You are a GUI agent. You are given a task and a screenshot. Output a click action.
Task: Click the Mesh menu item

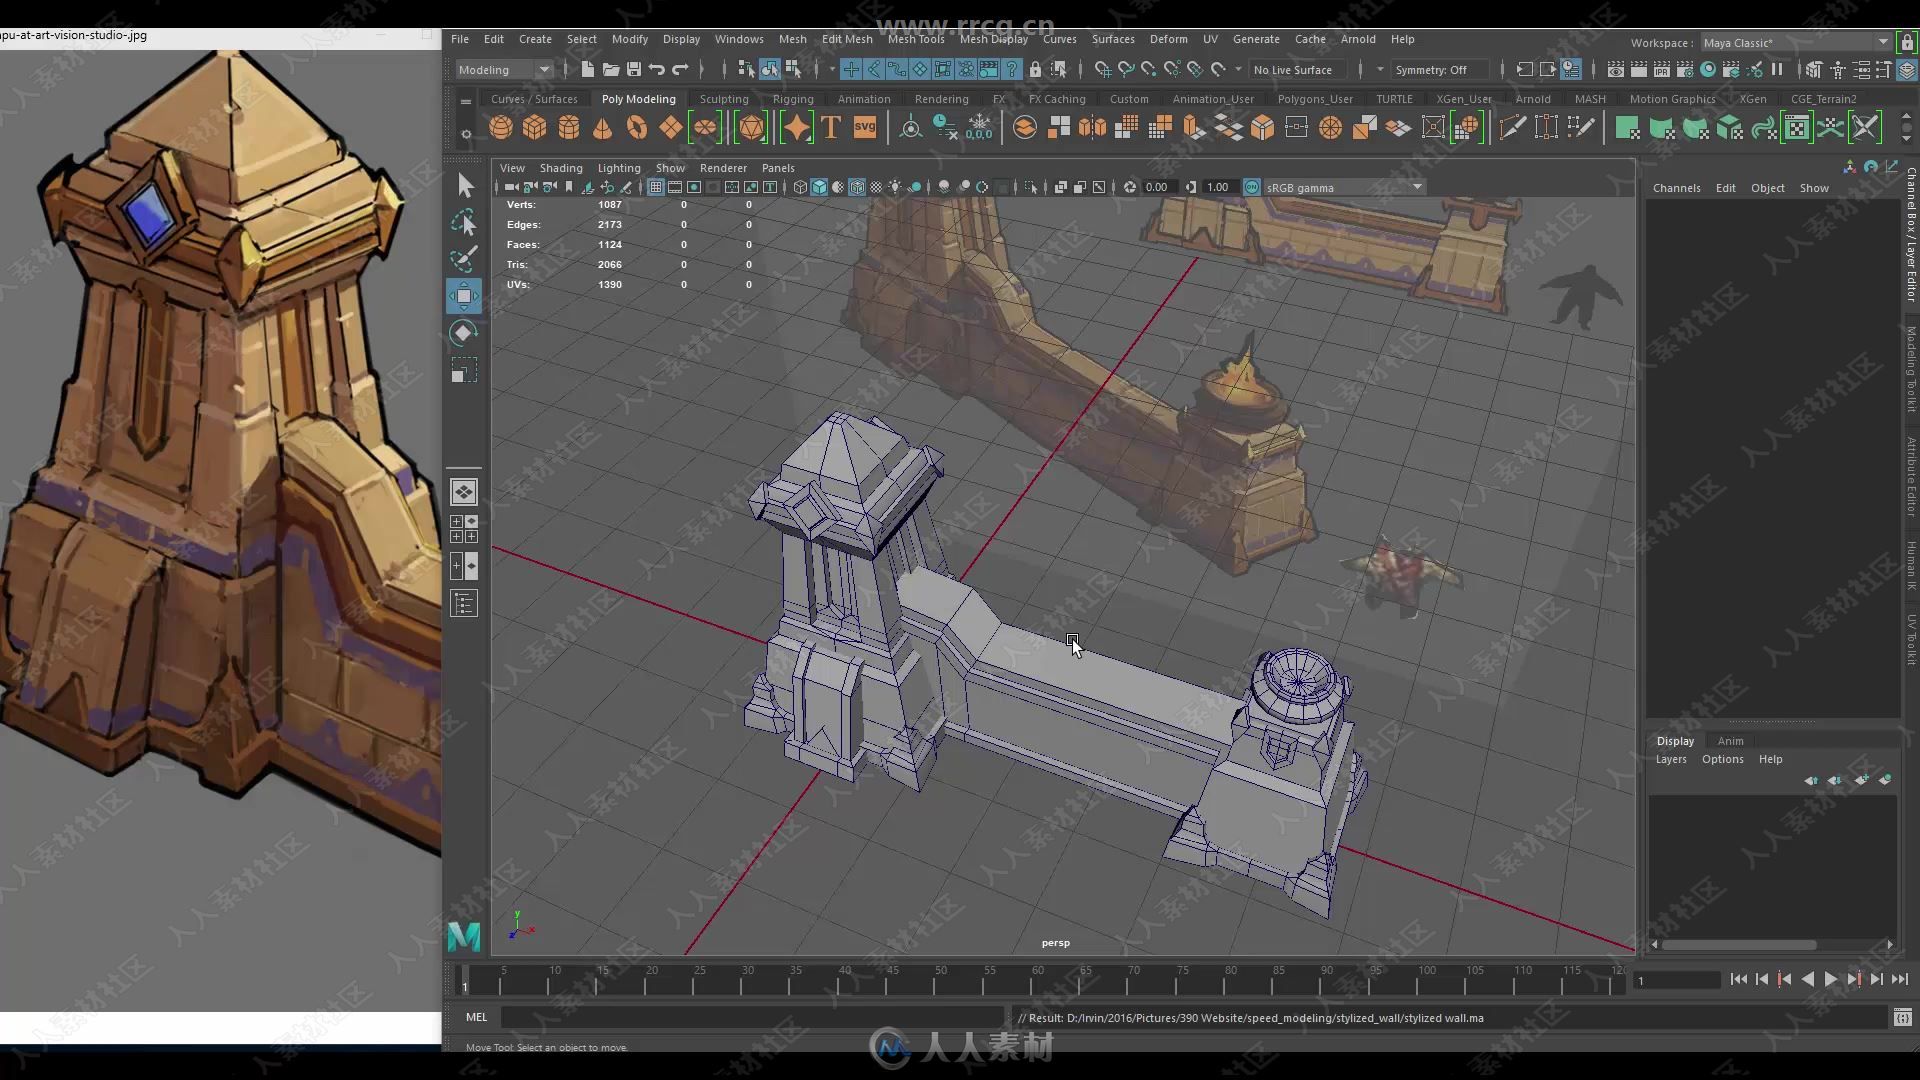(791, 37)
